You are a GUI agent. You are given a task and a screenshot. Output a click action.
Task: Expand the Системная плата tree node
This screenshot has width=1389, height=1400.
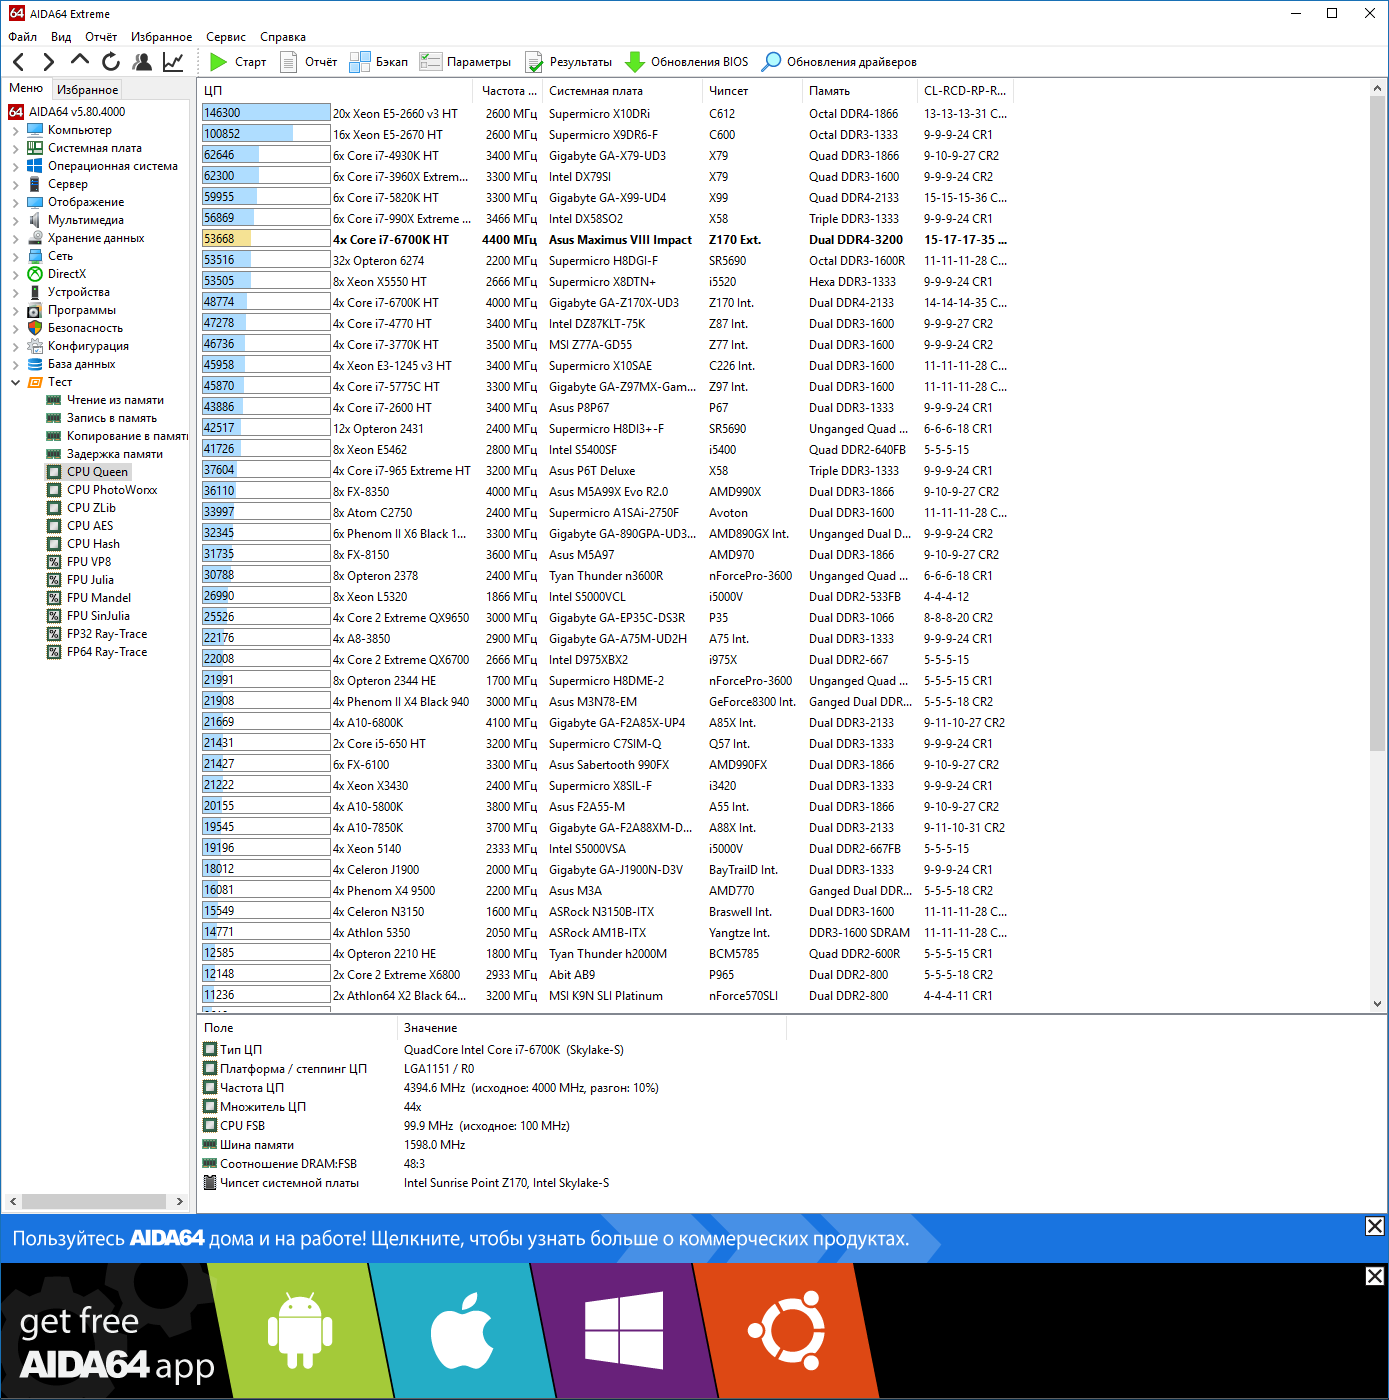coord(15,148)
